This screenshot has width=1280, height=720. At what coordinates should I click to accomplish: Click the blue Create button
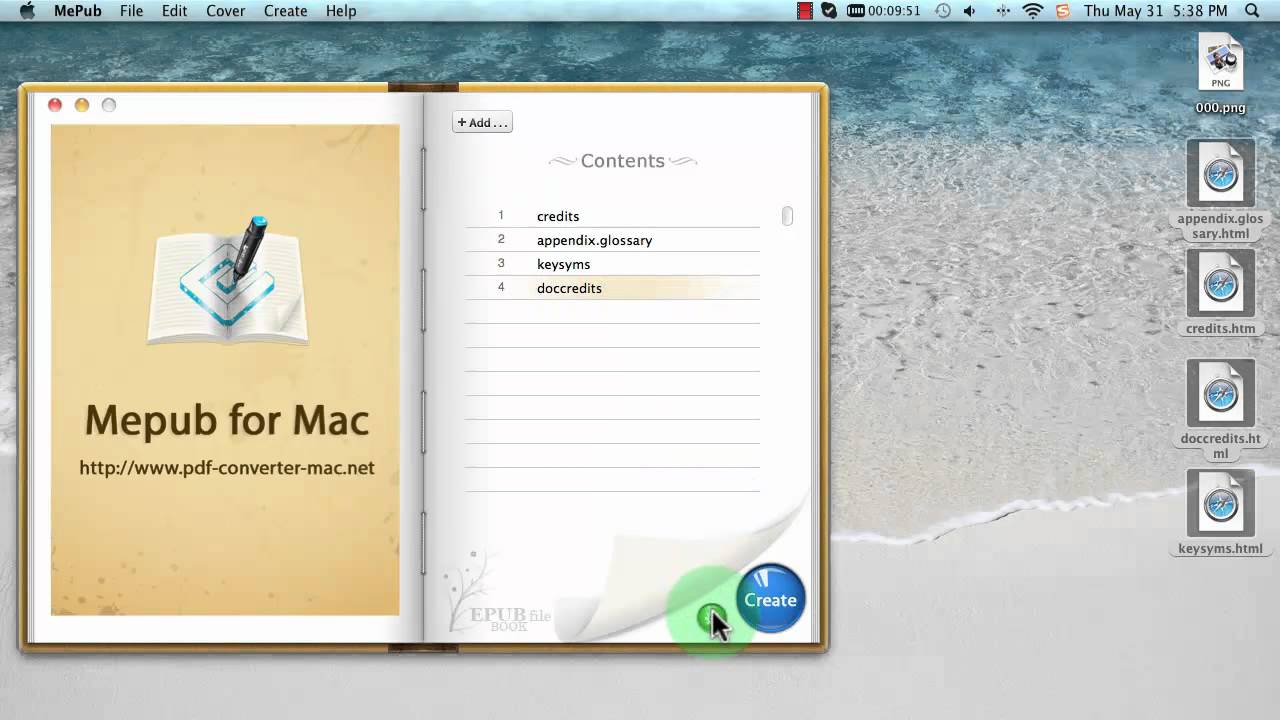coord(771,599)
